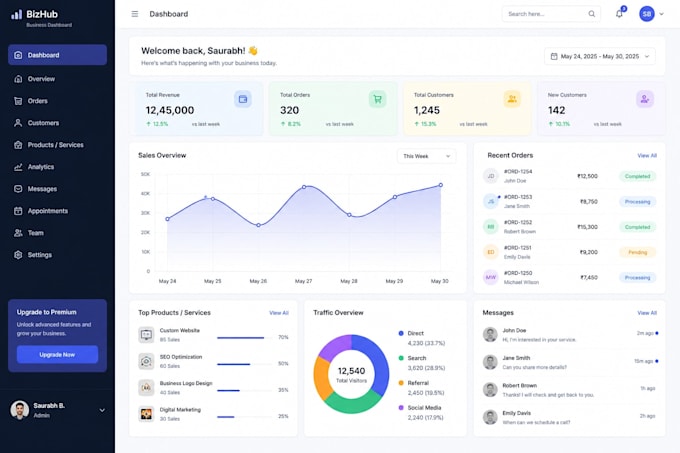Click the Custom Website product icon
Viewport: 680px width, 453px height.
pyautogui.click(x=146, y=335)
